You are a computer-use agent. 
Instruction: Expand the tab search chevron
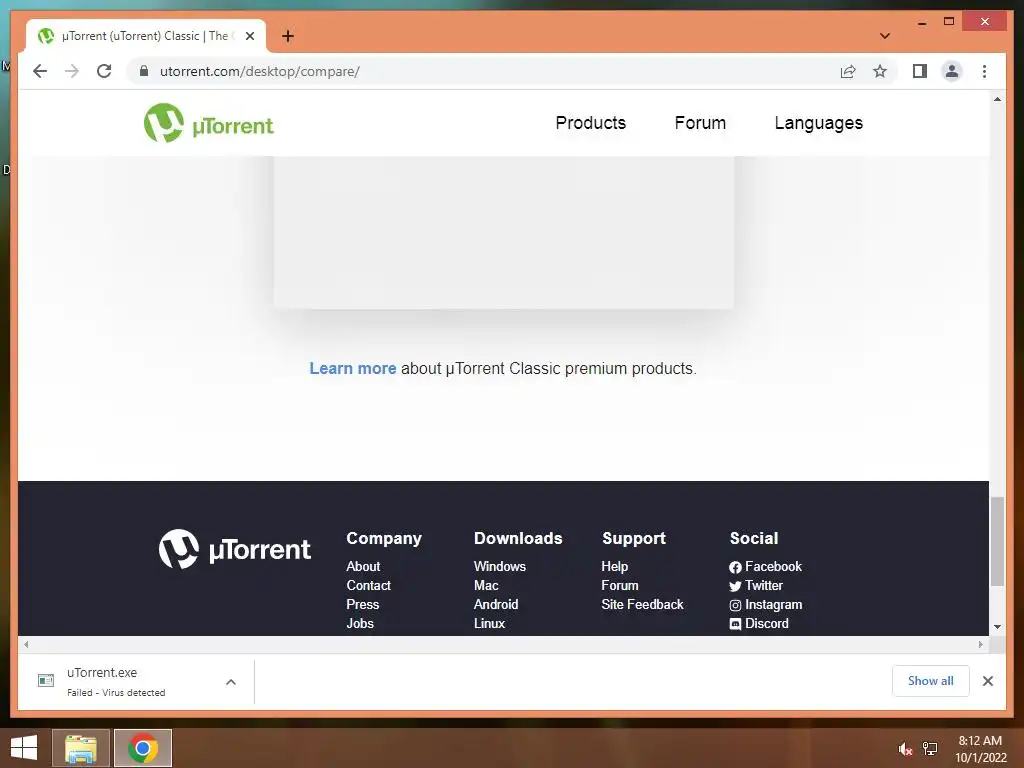(x=884, y=36)
